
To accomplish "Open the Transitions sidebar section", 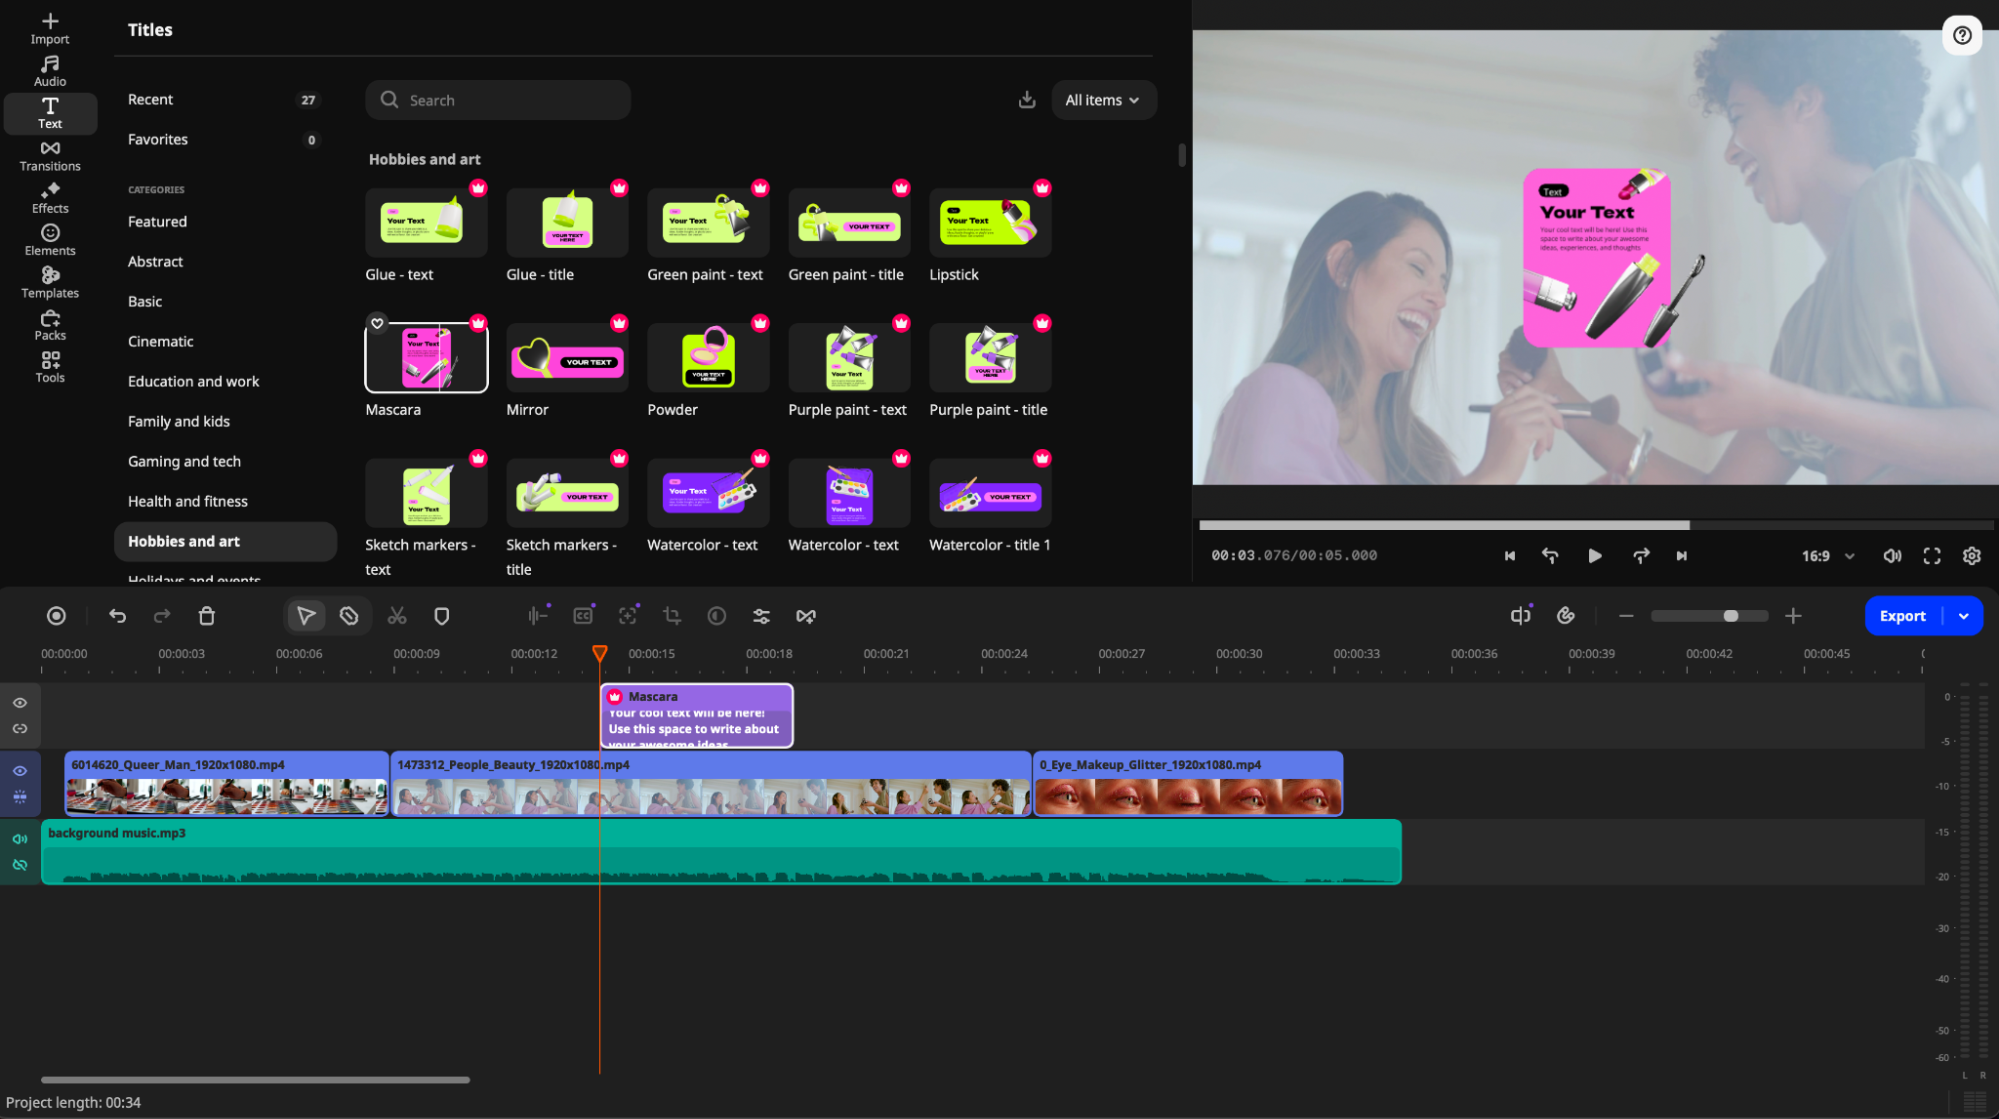I will (x=50, y=156).
